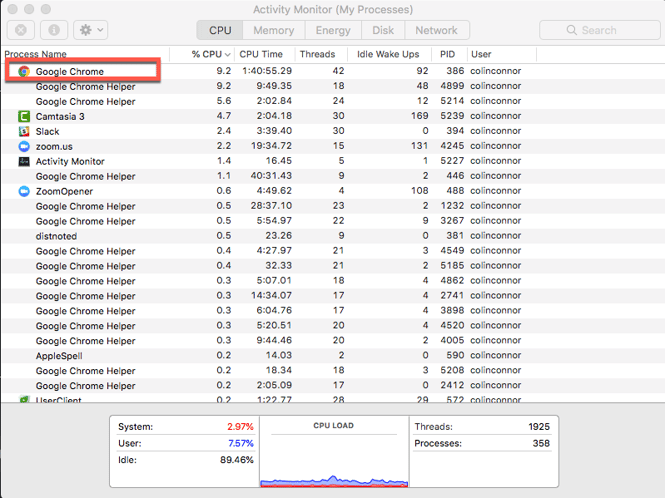Select Google Chrome Helper with PID 4899
The width and height of the screenshot is (665, 498).
click(x=332, y=86)
